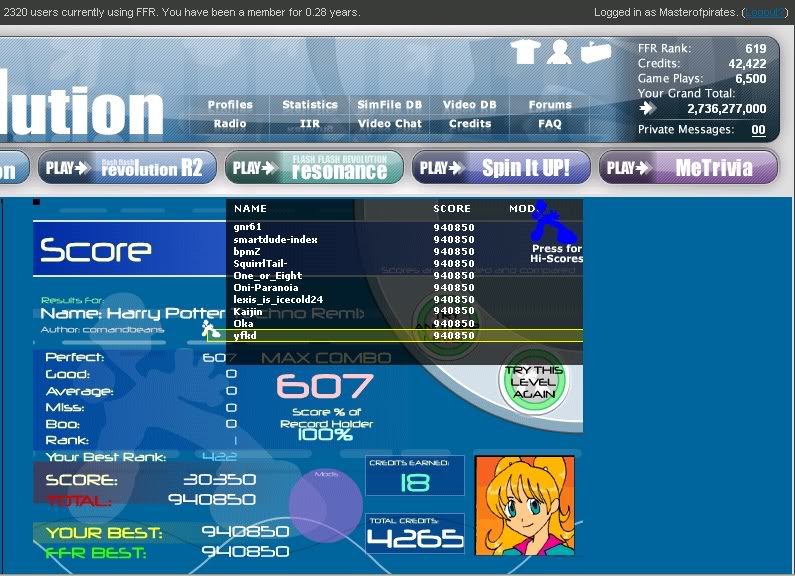Start the MeTrivia game
This screenshot has width=795, height=576.
pyautogui.click(x=689, y=168)
